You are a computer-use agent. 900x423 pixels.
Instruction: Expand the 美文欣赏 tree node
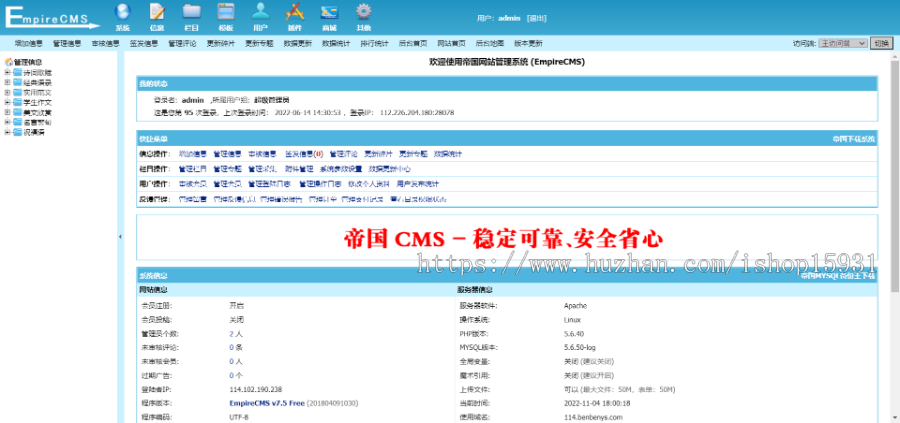pos(7,112)
